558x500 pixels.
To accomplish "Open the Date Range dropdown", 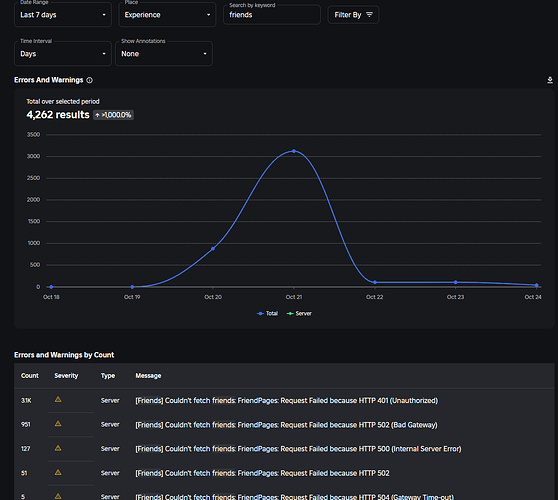I will 63,15.
